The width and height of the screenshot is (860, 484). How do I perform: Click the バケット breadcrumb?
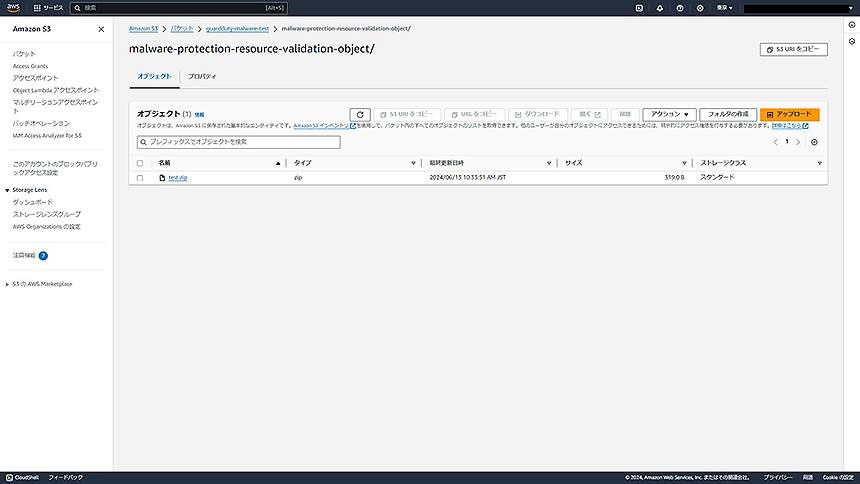(x=182, y=29)
